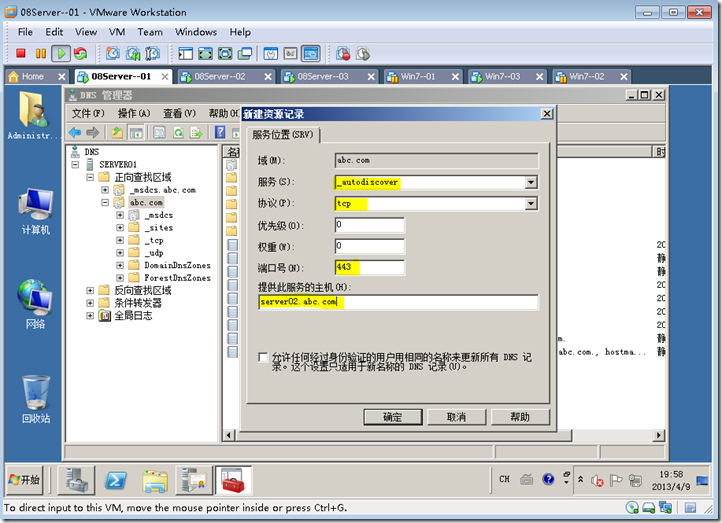The width and height of the screenshot is (722, 523).
Task: Open the 回收站 recycle bin icon
Action: pos(36,399)
